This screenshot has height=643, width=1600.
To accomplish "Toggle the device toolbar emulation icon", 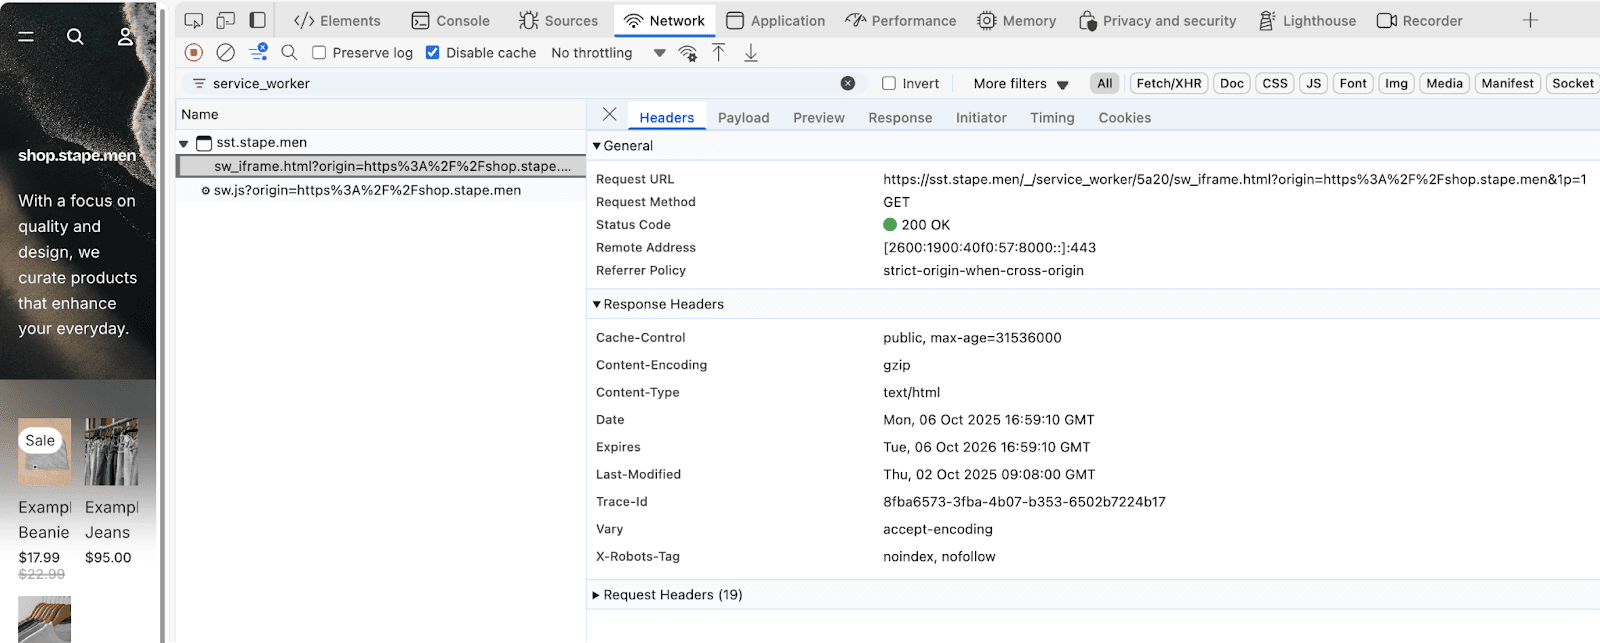I will click(x=226, y=20).
